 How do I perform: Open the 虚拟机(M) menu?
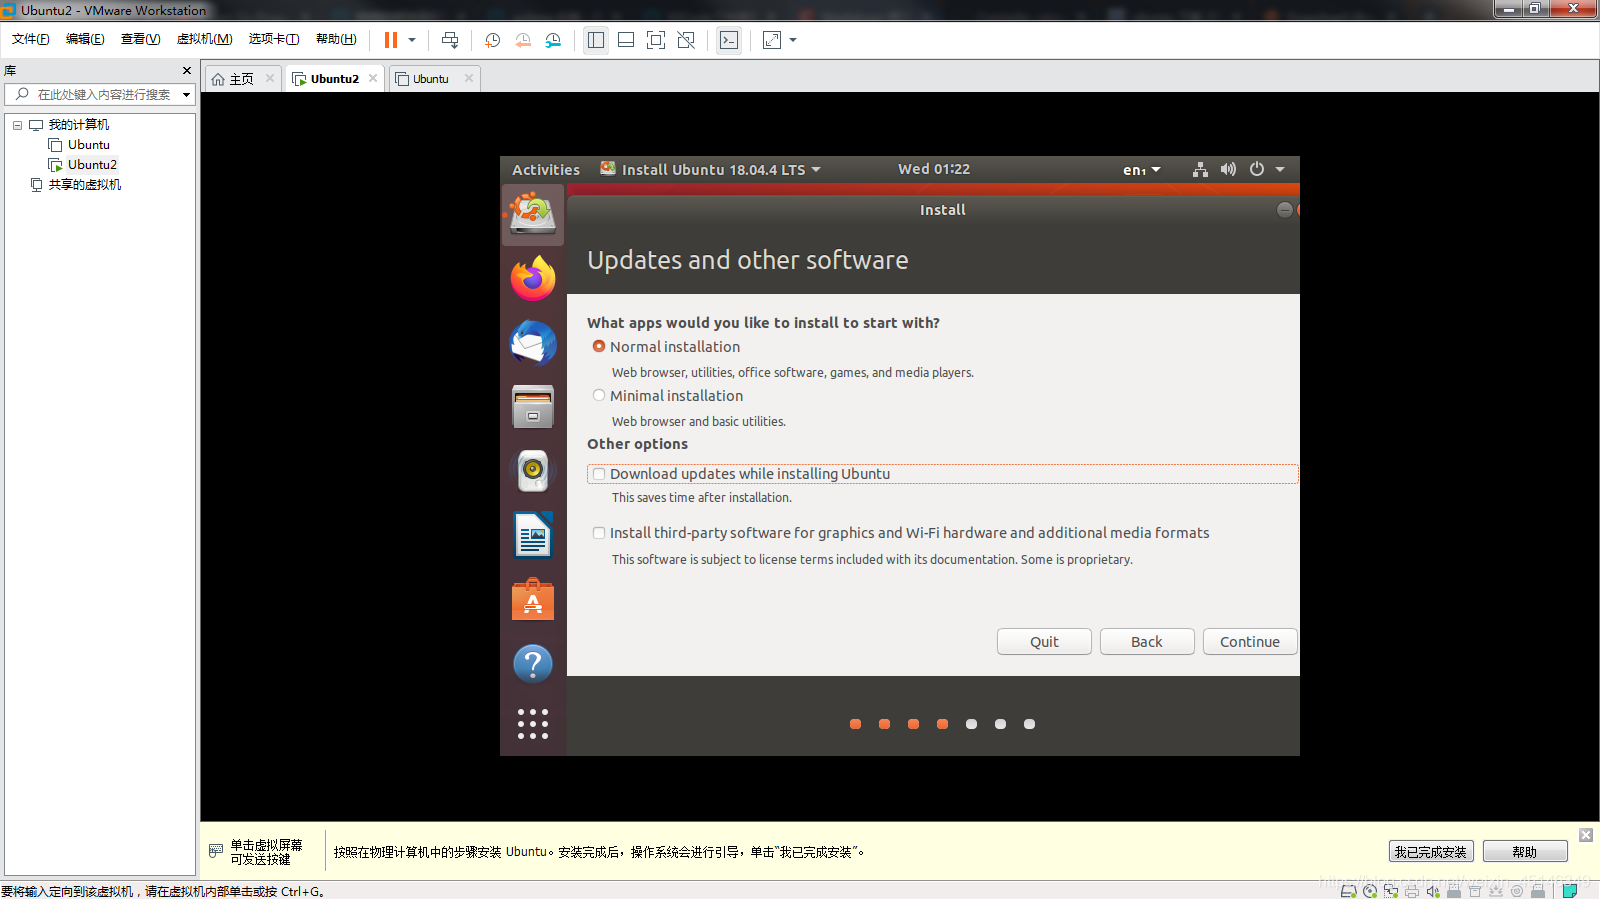click(x=204, y=39)
